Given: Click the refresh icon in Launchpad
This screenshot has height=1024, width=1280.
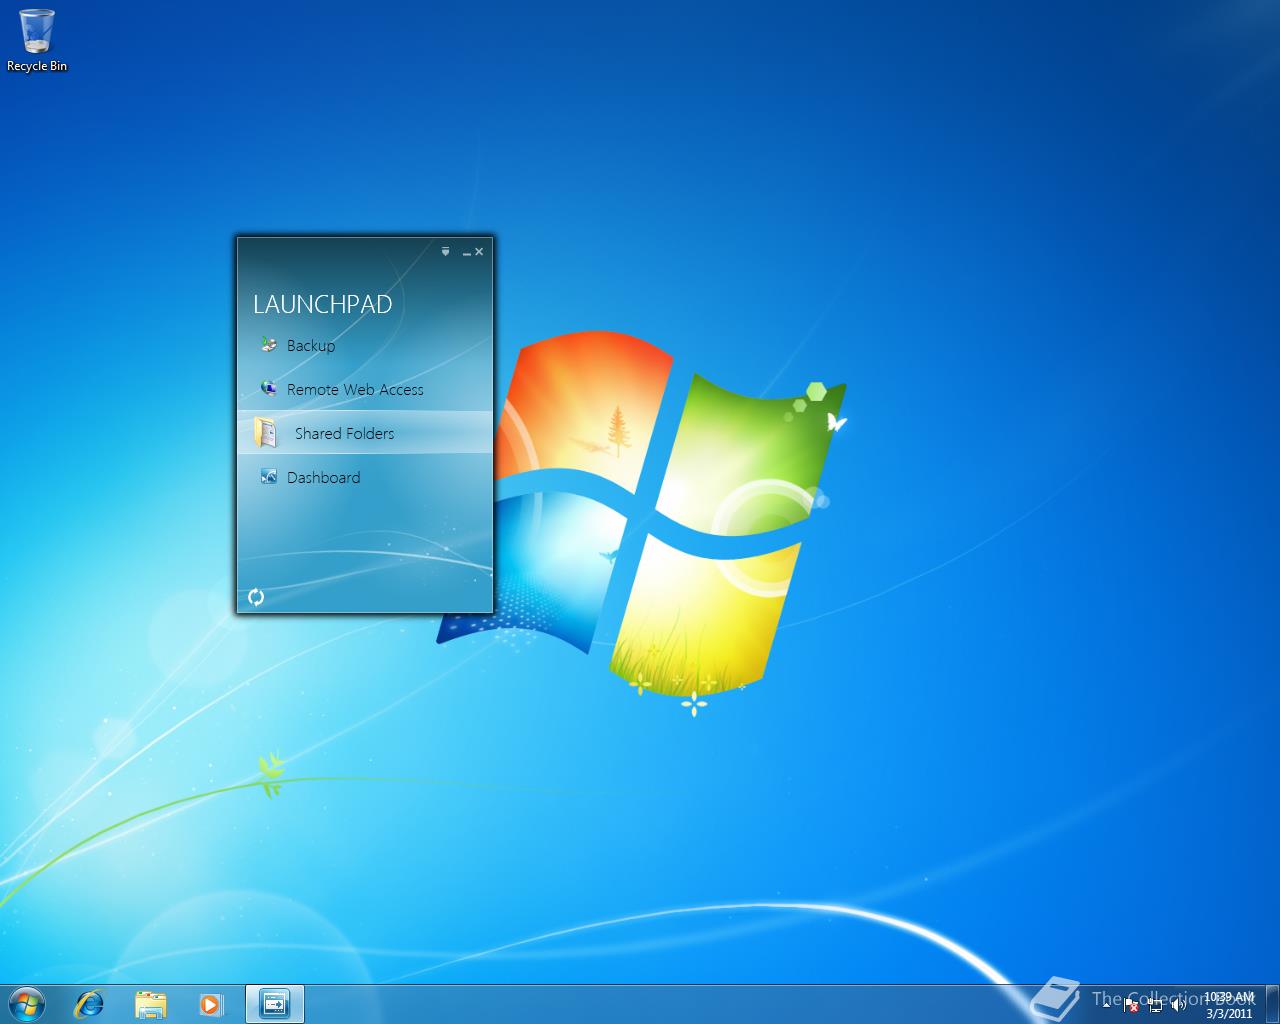Looking at the screenshot, I should point(256,597).
